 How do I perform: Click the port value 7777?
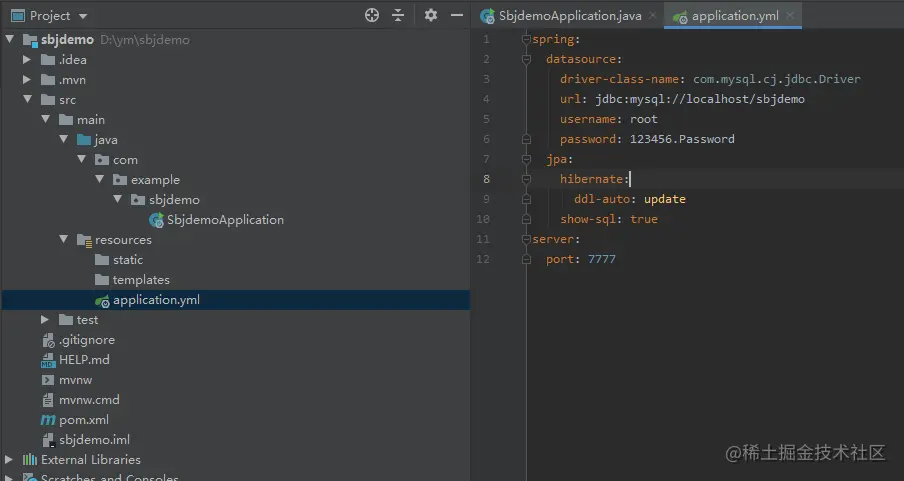602,259
